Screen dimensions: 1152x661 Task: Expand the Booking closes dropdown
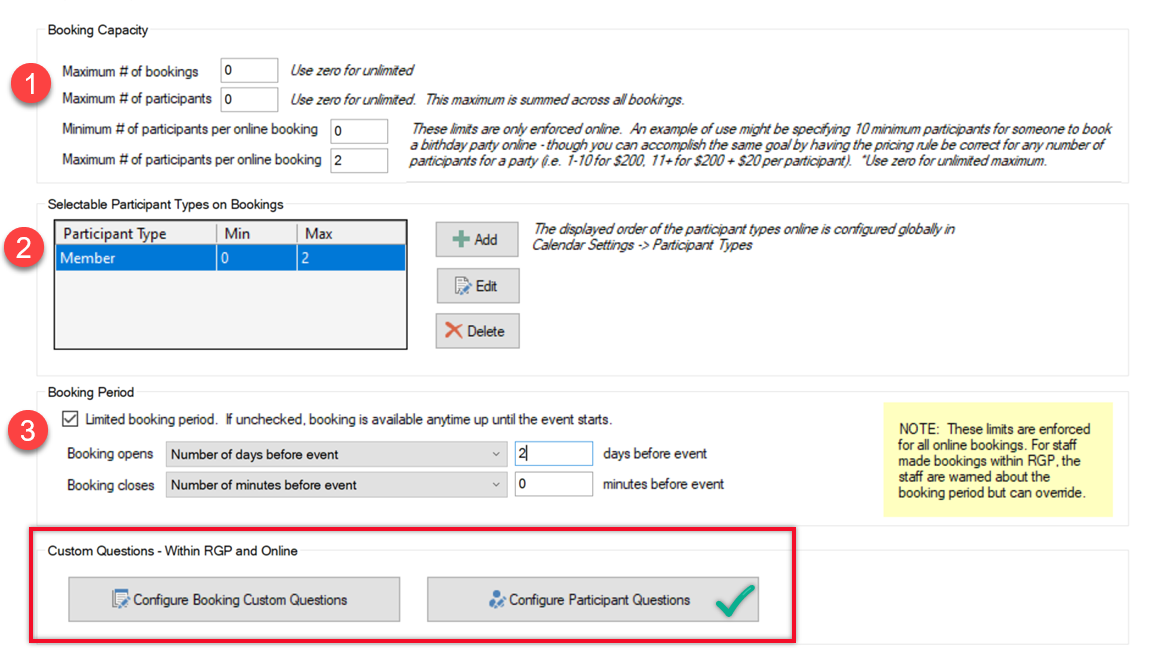pos(337,485)
